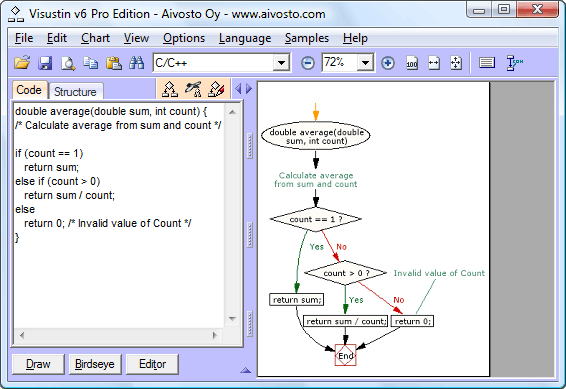This screenshot has width=566, height=389.
Task: Click the fit-to-width icon
Action: [434, 63]
